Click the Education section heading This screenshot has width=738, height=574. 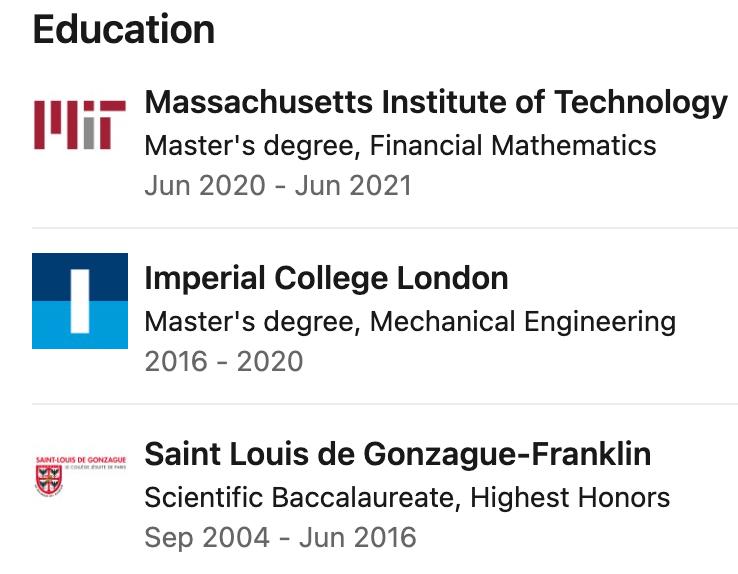coord(124,29)
